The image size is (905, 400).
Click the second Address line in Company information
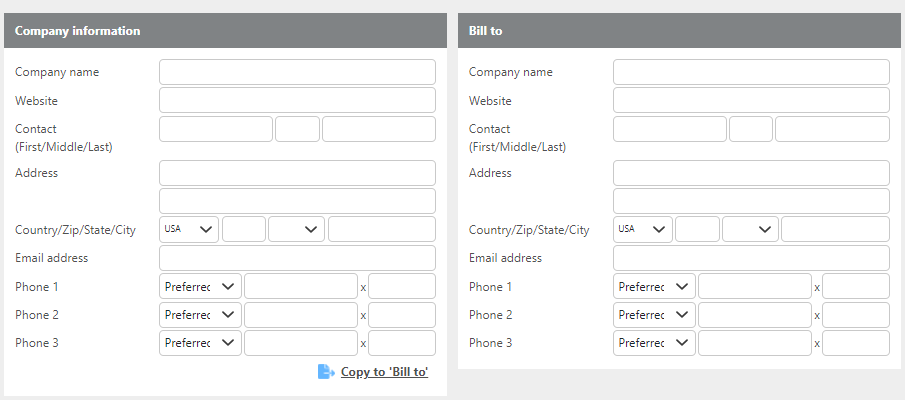point(297,201)
